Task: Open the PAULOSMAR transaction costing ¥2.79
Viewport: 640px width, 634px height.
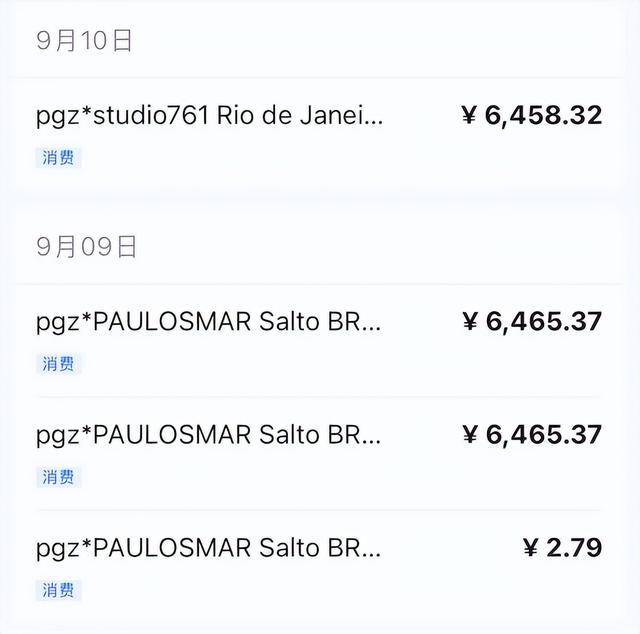Action: point(208,548)
